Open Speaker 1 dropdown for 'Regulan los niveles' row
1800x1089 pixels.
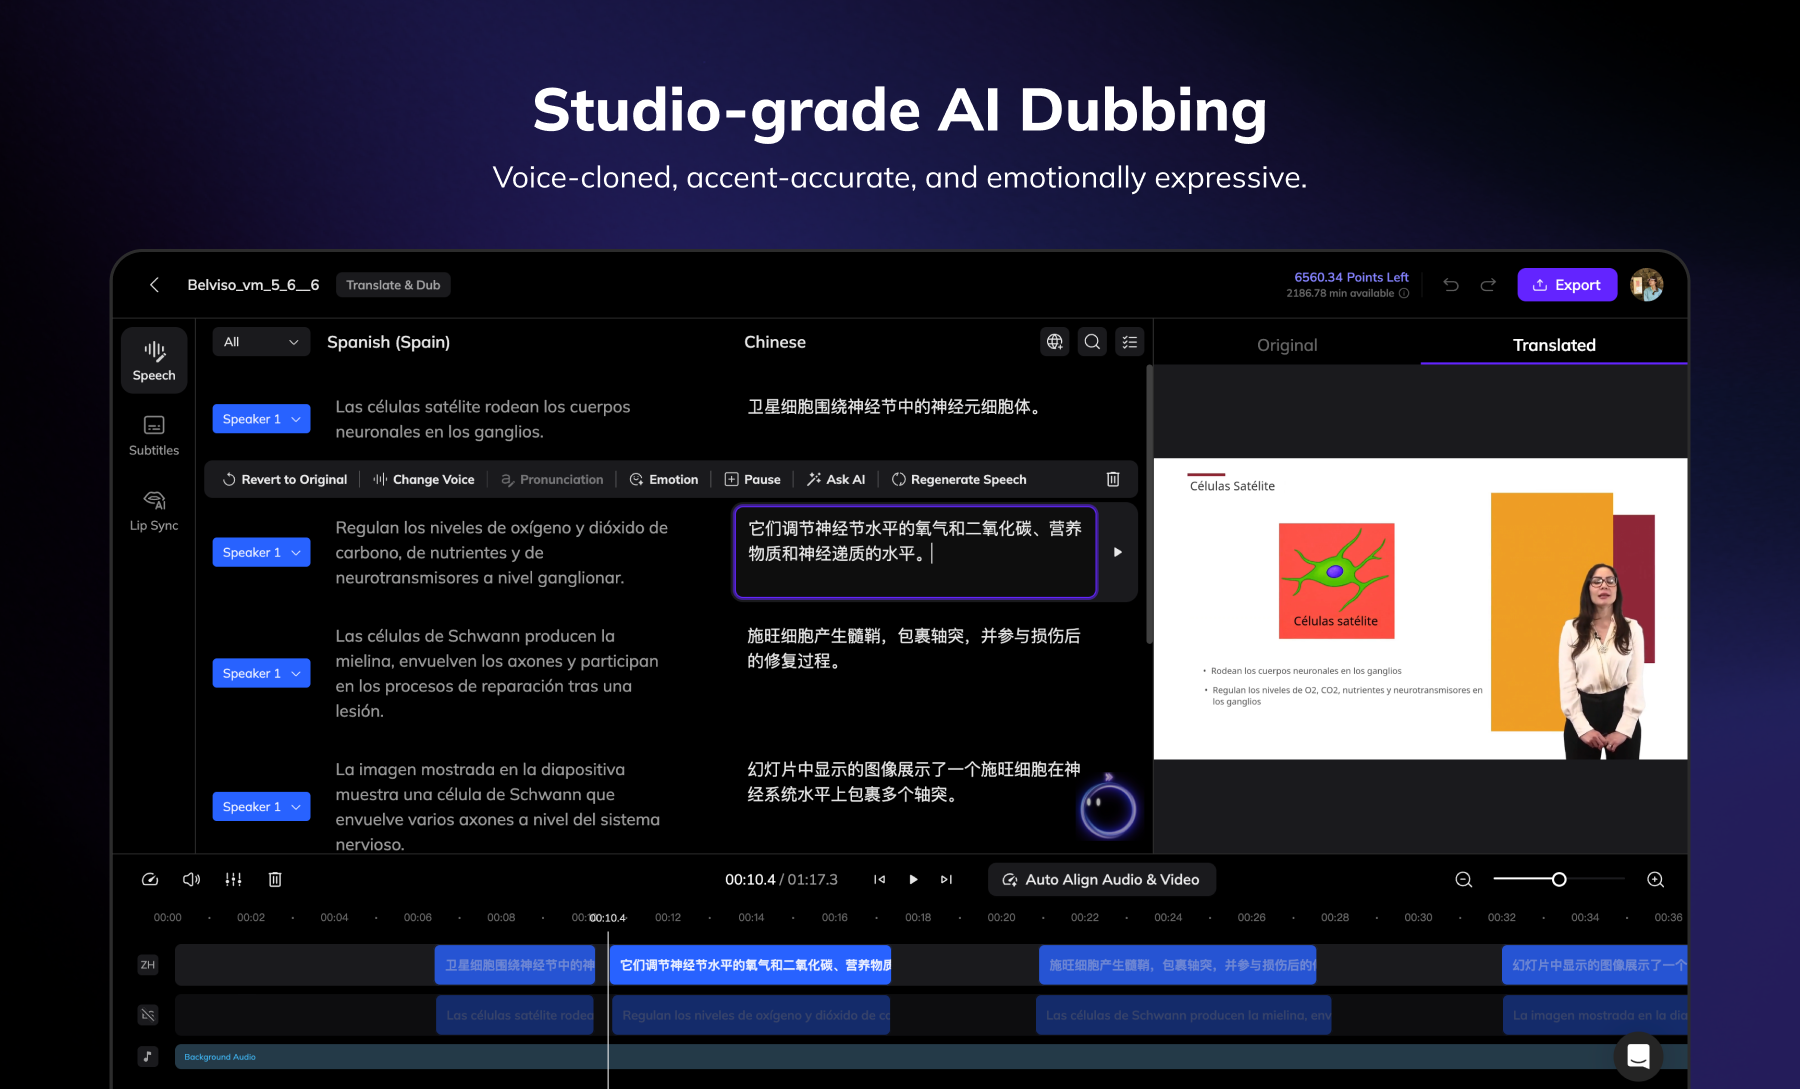(261, 552)
